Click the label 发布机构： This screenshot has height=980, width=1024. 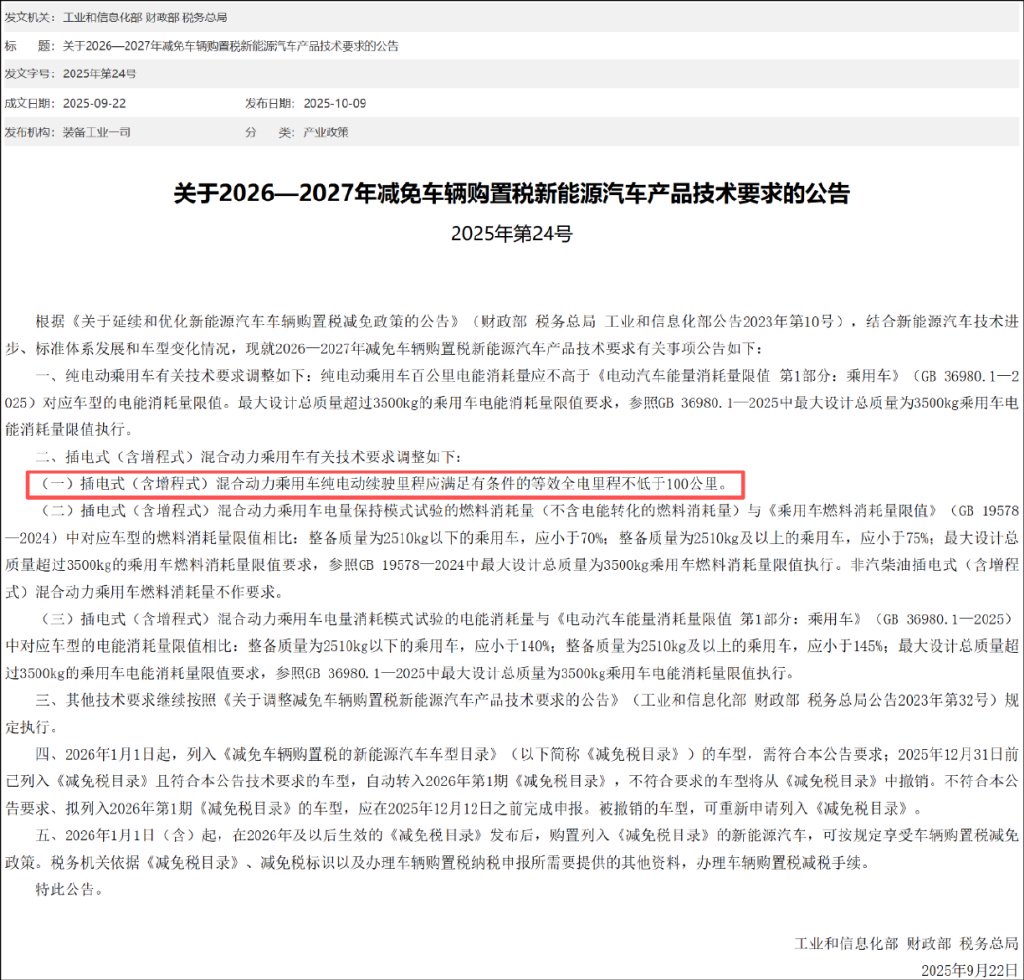(x=31, y=132)
